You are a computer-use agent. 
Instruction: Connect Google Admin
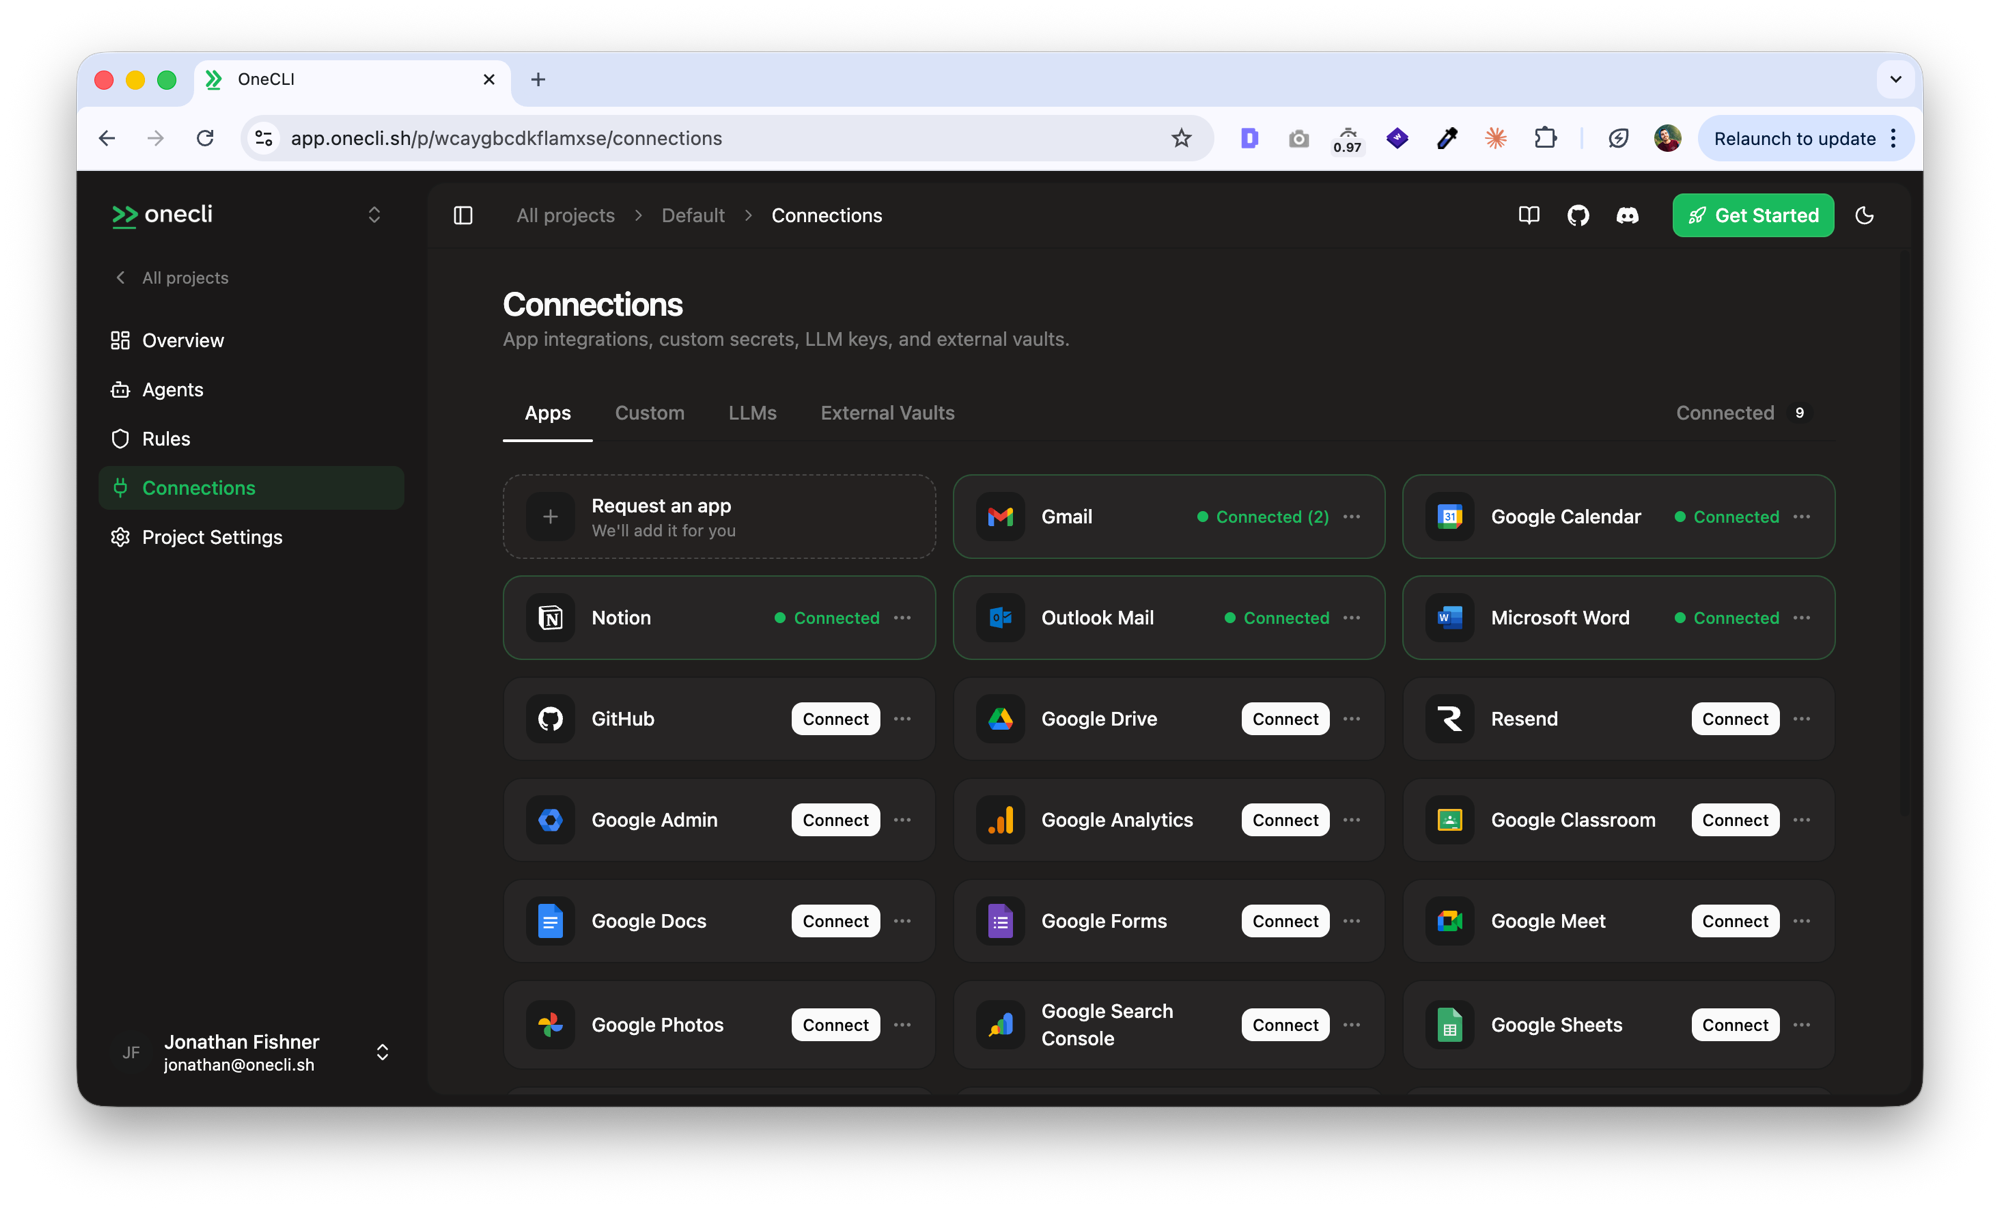pyautogui.click(x=836, y=820)
